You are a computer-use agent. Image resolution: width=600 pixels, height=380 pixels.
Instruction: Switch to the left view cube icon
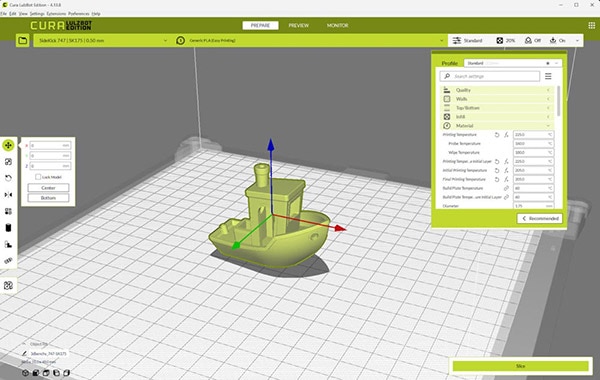56,373
